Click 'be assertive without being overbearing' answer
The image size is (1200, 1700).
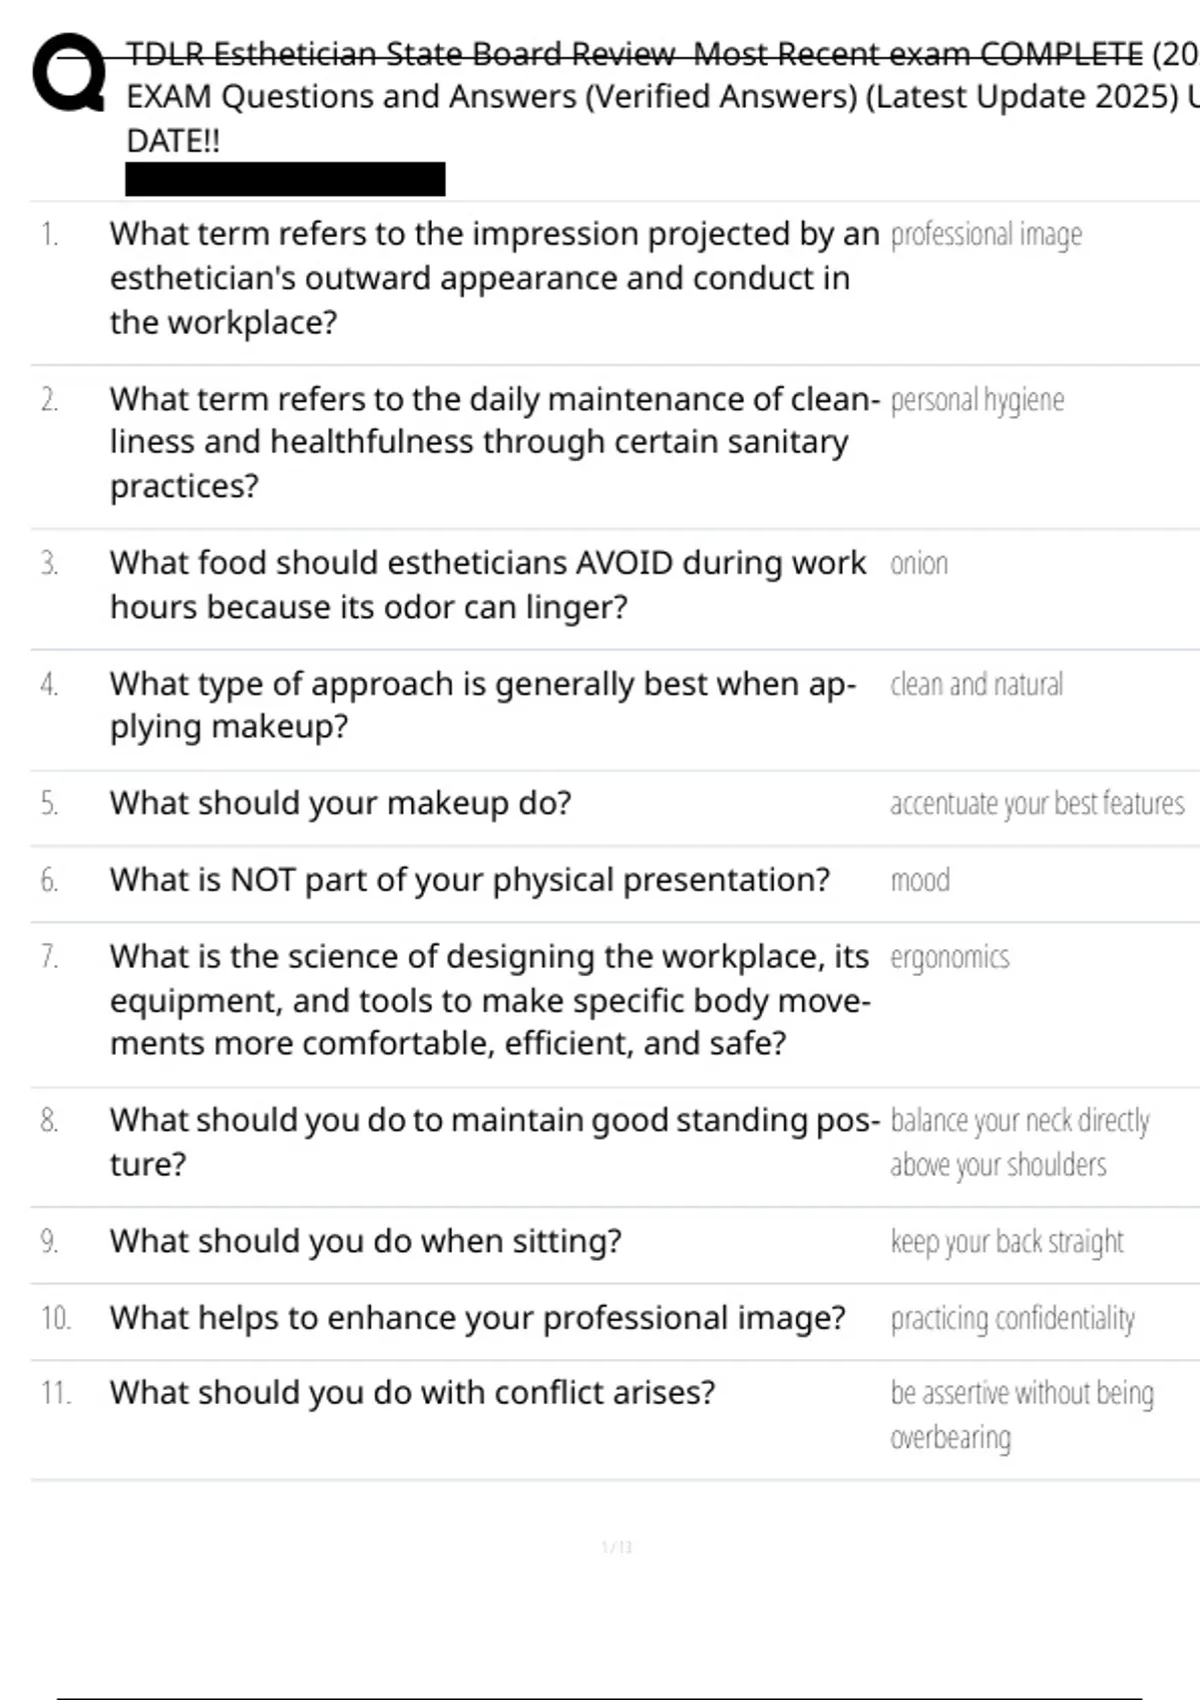(x=1021, y=1415)
